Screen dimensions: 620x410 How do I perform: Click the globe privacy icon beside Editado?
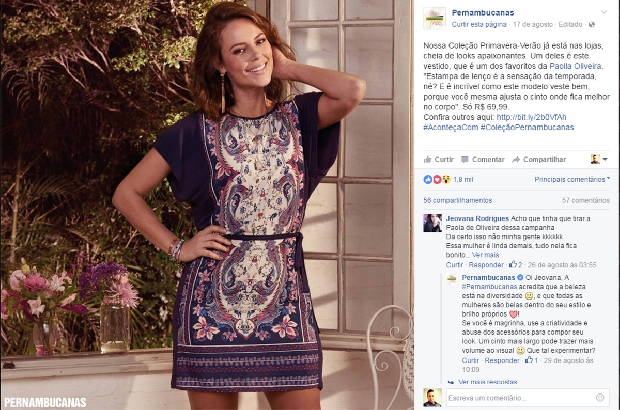[x=592, y=25]
